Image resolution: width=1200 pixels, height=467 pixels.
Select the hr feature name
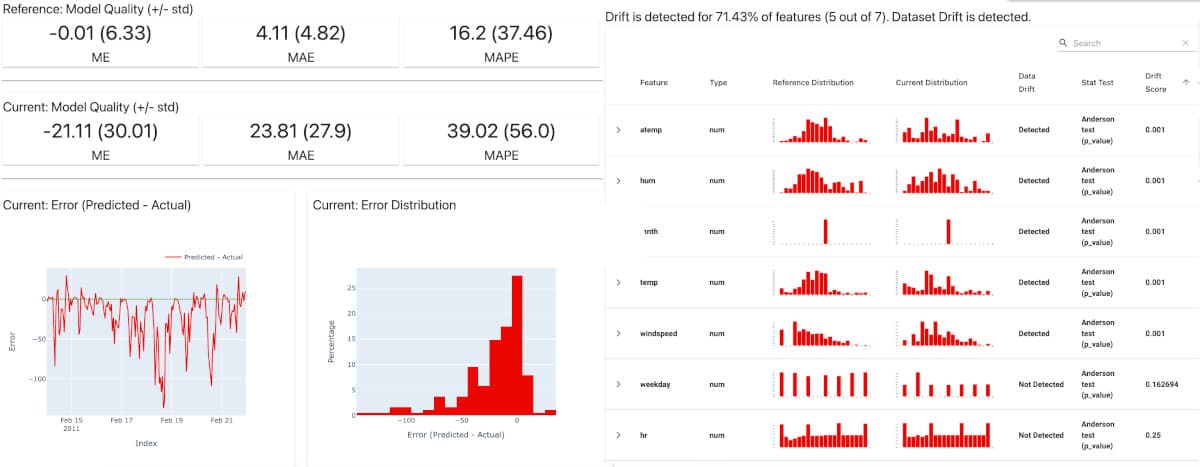click(x=644, y=435)
